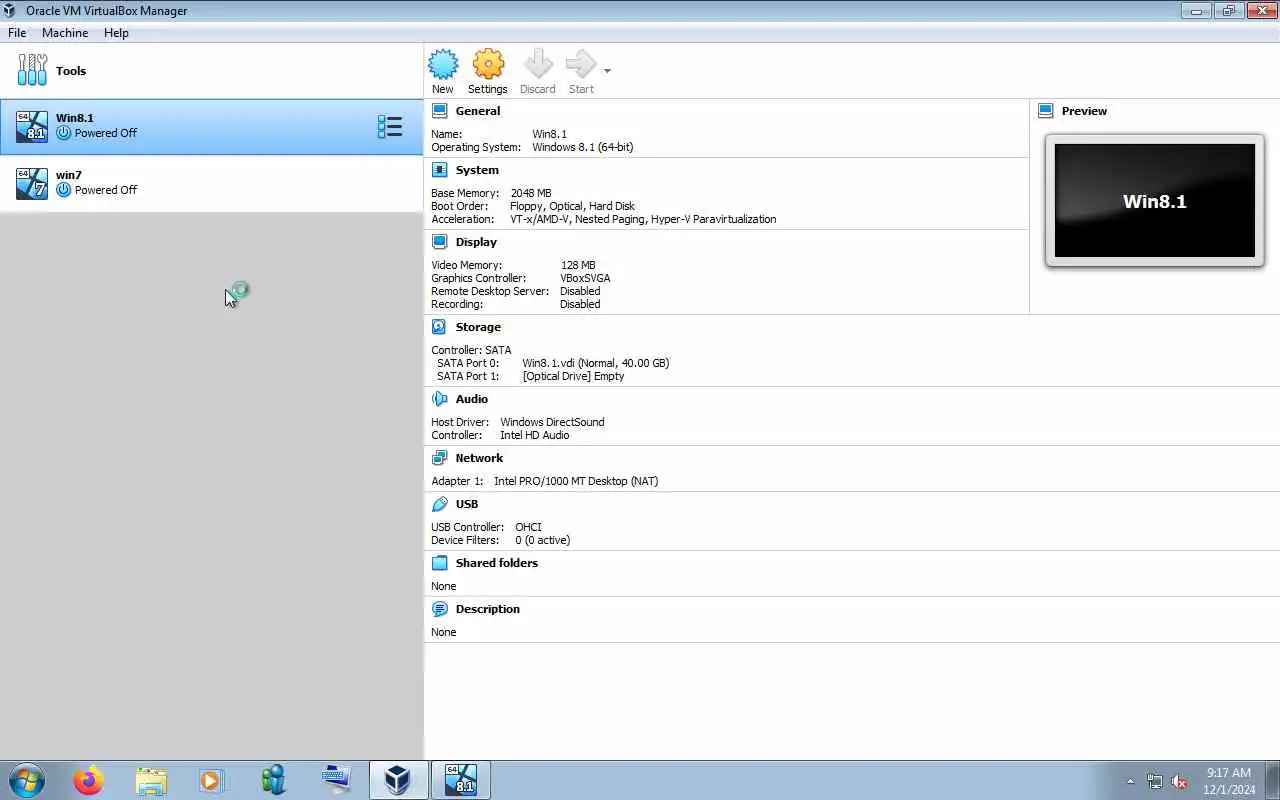Click the Audio section speaker icon

click(x=439, y=399)
